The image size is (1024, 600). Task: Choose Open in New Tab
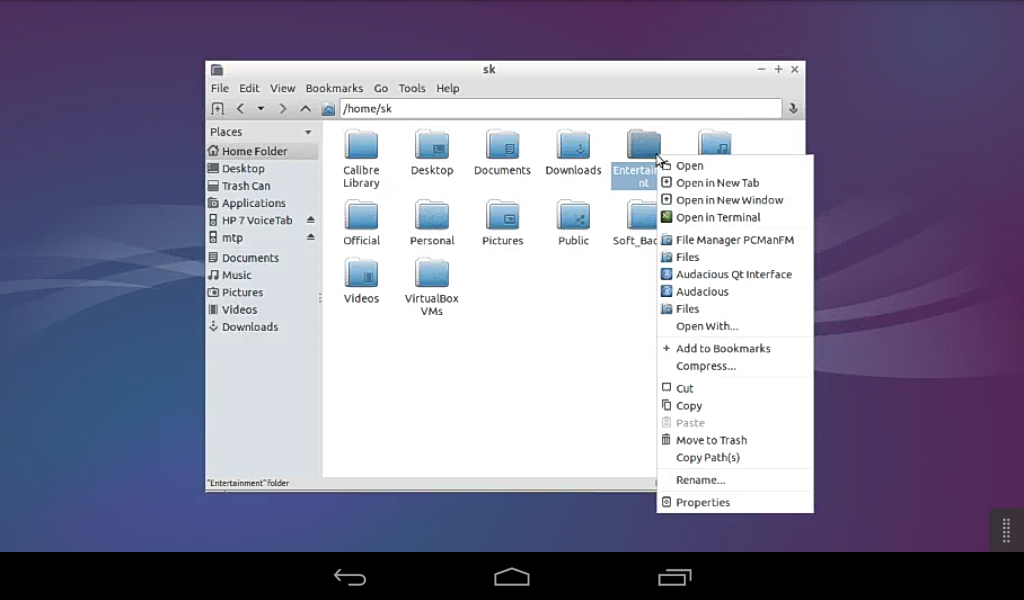coord(735,183)
